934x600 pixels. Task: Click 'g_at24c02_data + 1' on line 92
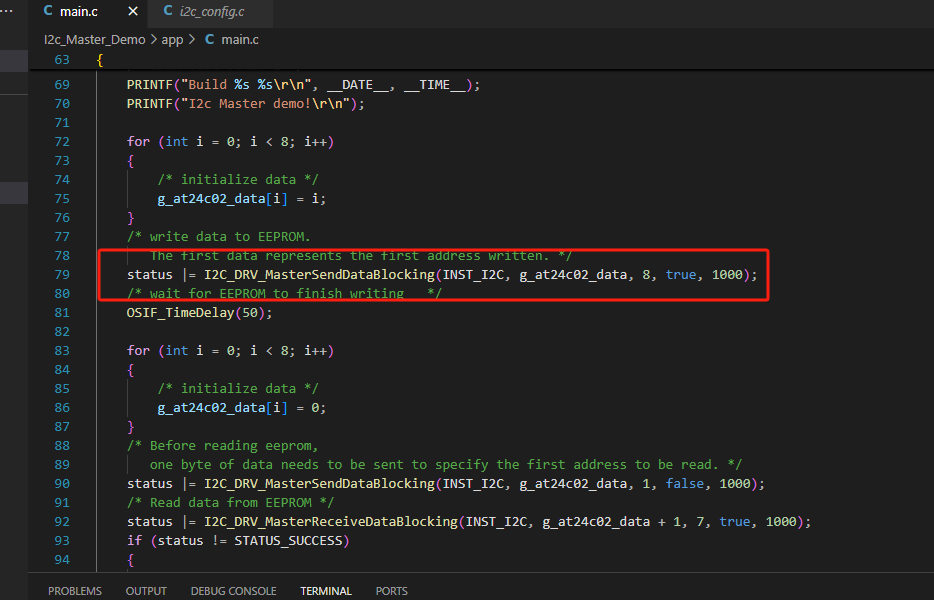(x=611, y=521)
